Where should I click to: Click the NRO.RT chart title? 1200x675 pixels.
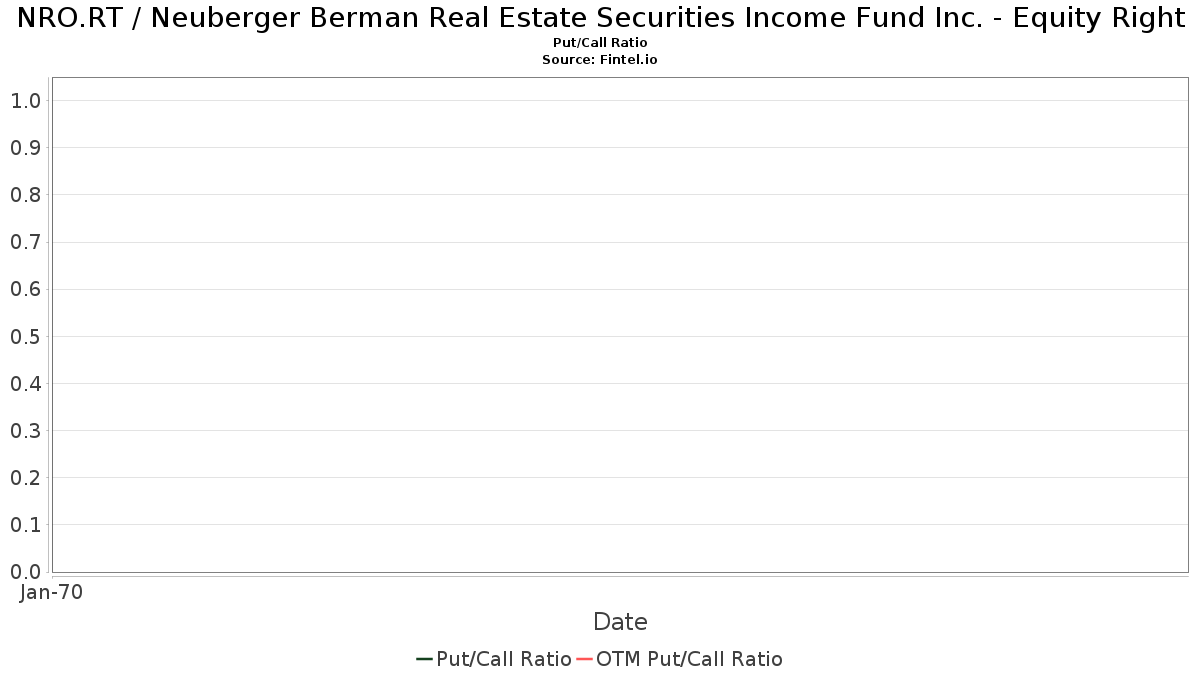pyautogui.click(x=600, y=19)
